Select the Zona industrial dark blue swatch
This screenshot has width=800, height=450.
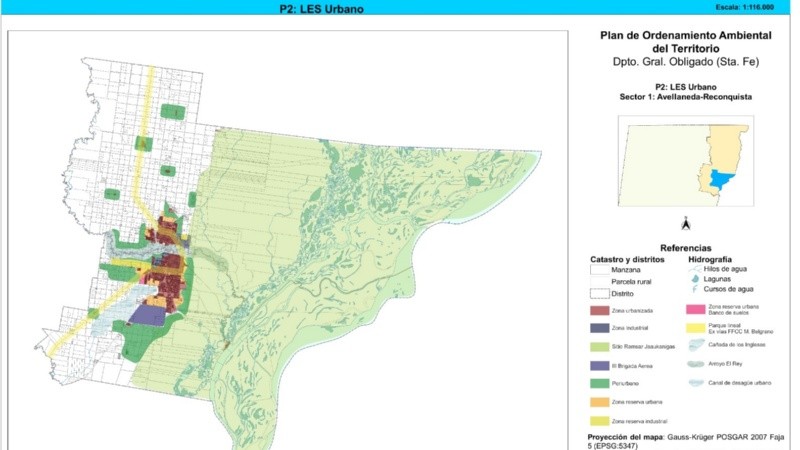(600, 328)
